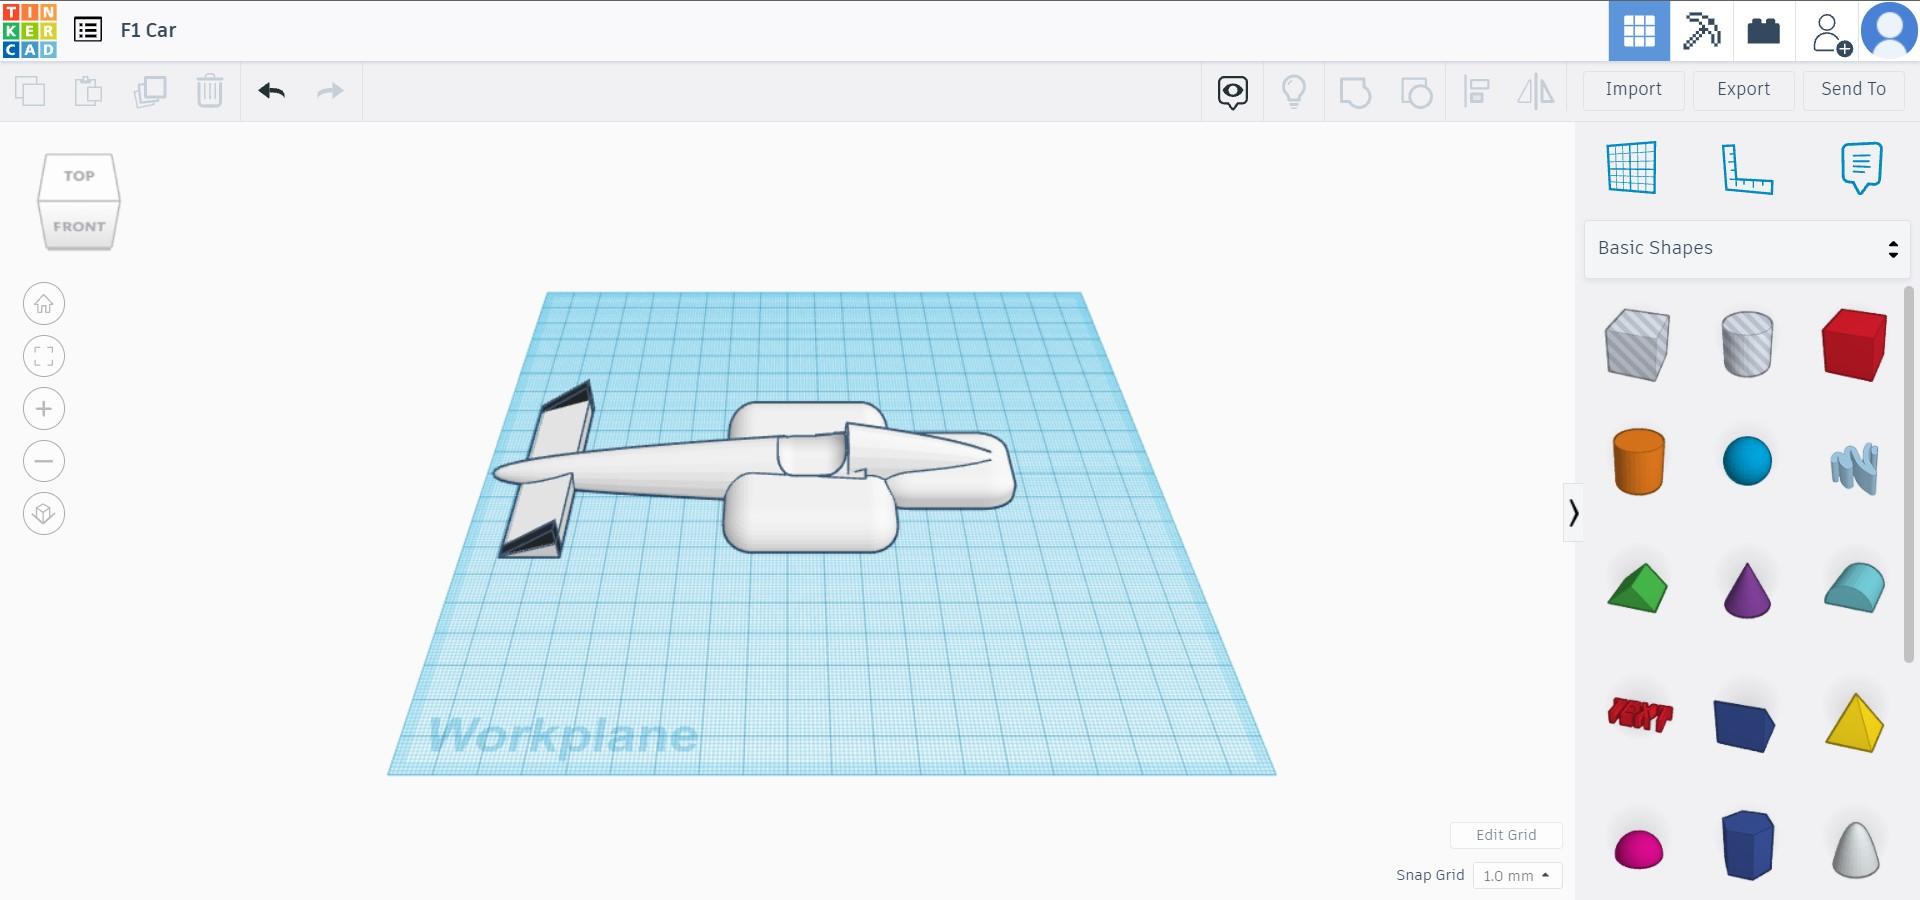Click the Copy toolbar icon
This screenshot has height=900, width=1920.
point(30,91)
